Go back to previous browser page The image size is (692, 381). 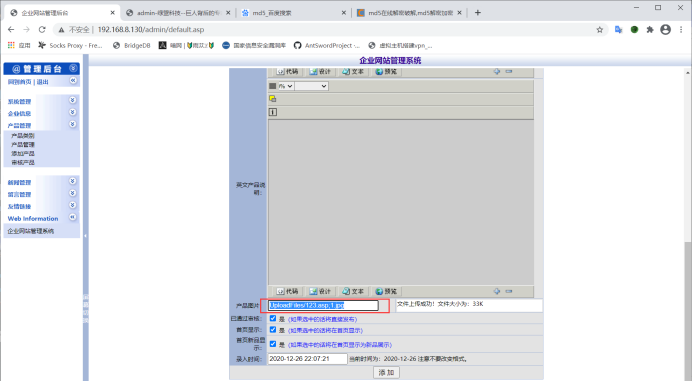(11, 30)
